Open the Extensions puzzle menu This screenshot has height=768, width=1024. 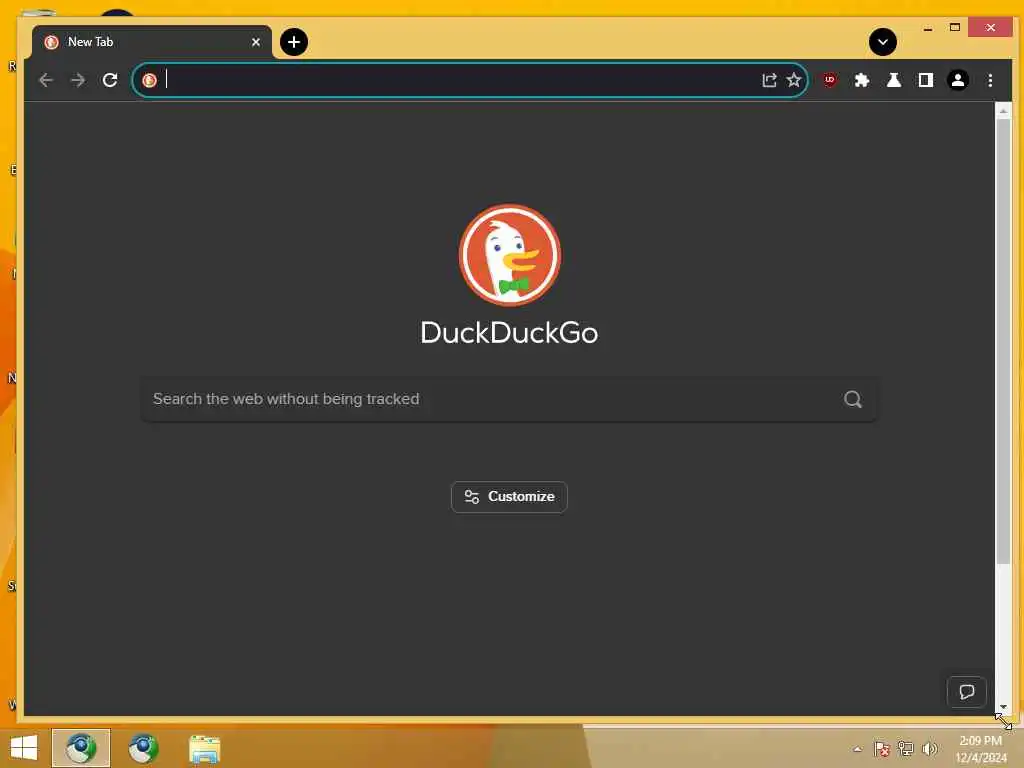click(x=861, y=80)
